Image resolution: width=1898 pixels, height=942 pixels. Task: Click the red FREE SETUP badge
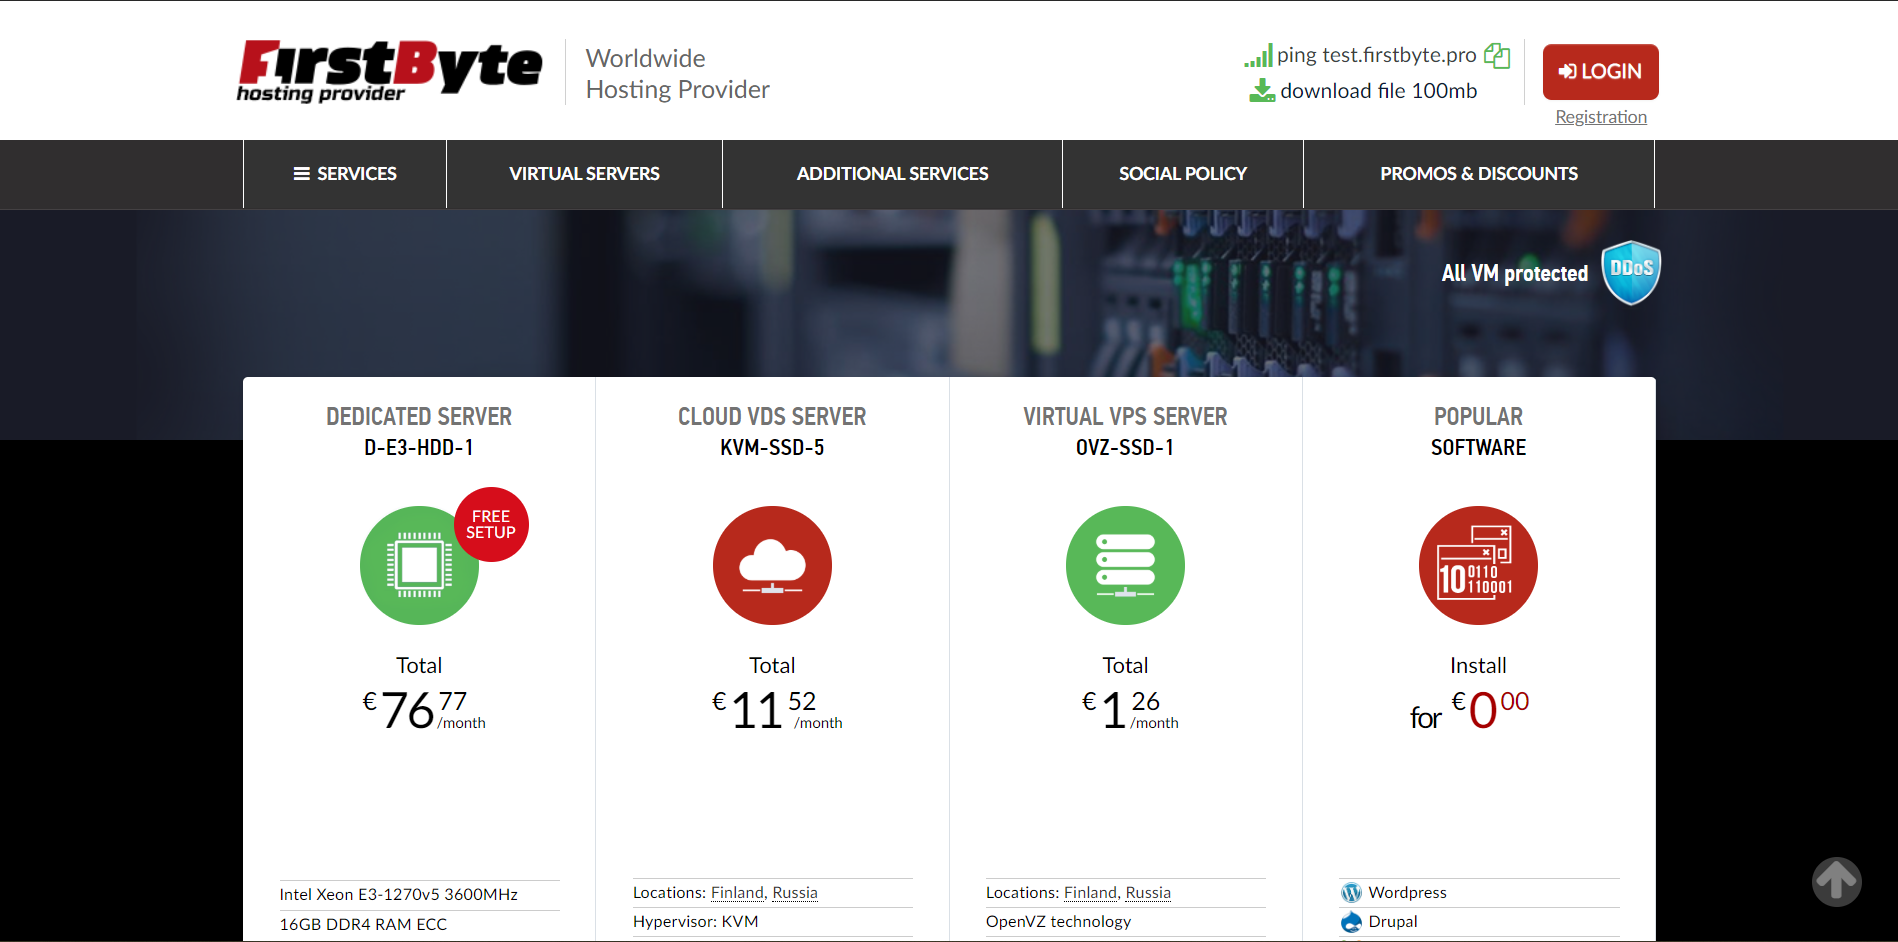[x=491, y=524]
